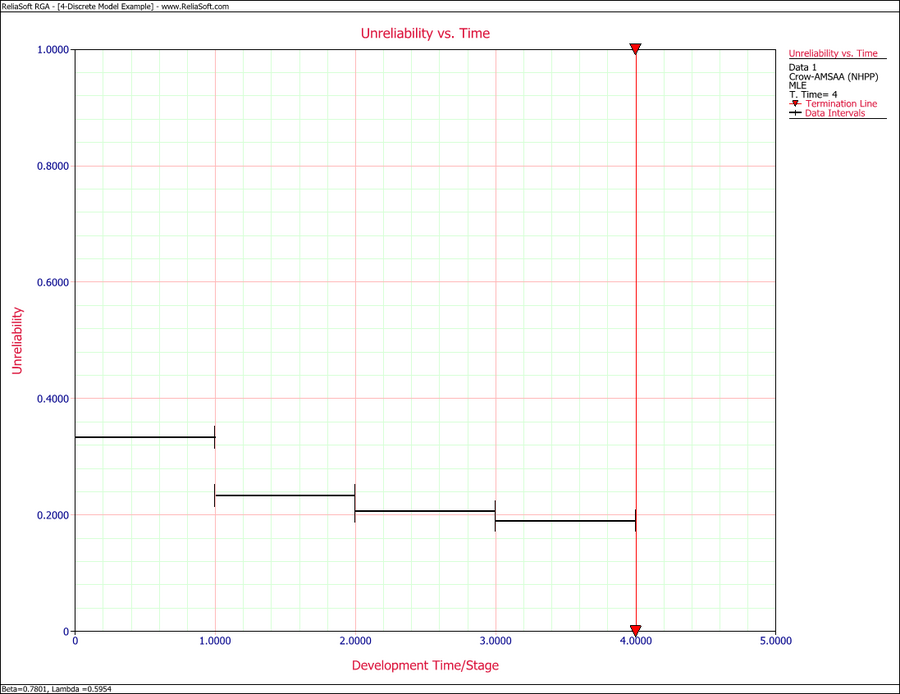The image size is (900, 694).
Task: Click the data interval between 1.0000 and 2.0000
Action: coord(285,495)
